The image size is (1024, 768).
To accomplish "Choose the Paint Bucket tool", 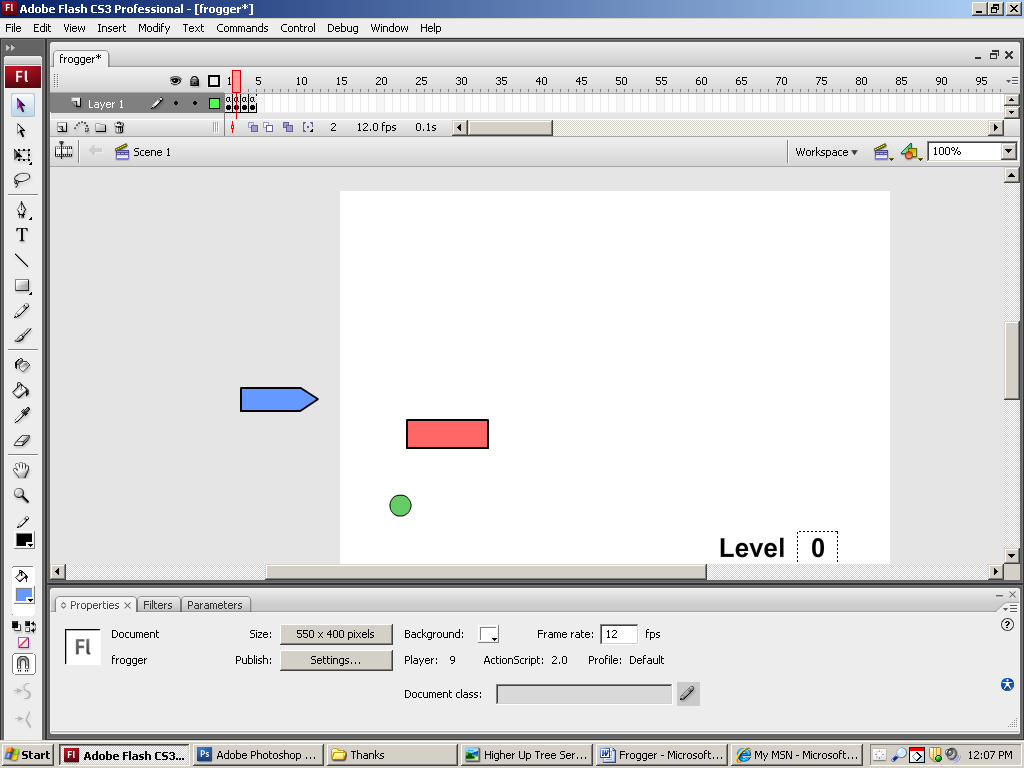I will (x=22, y=390).
